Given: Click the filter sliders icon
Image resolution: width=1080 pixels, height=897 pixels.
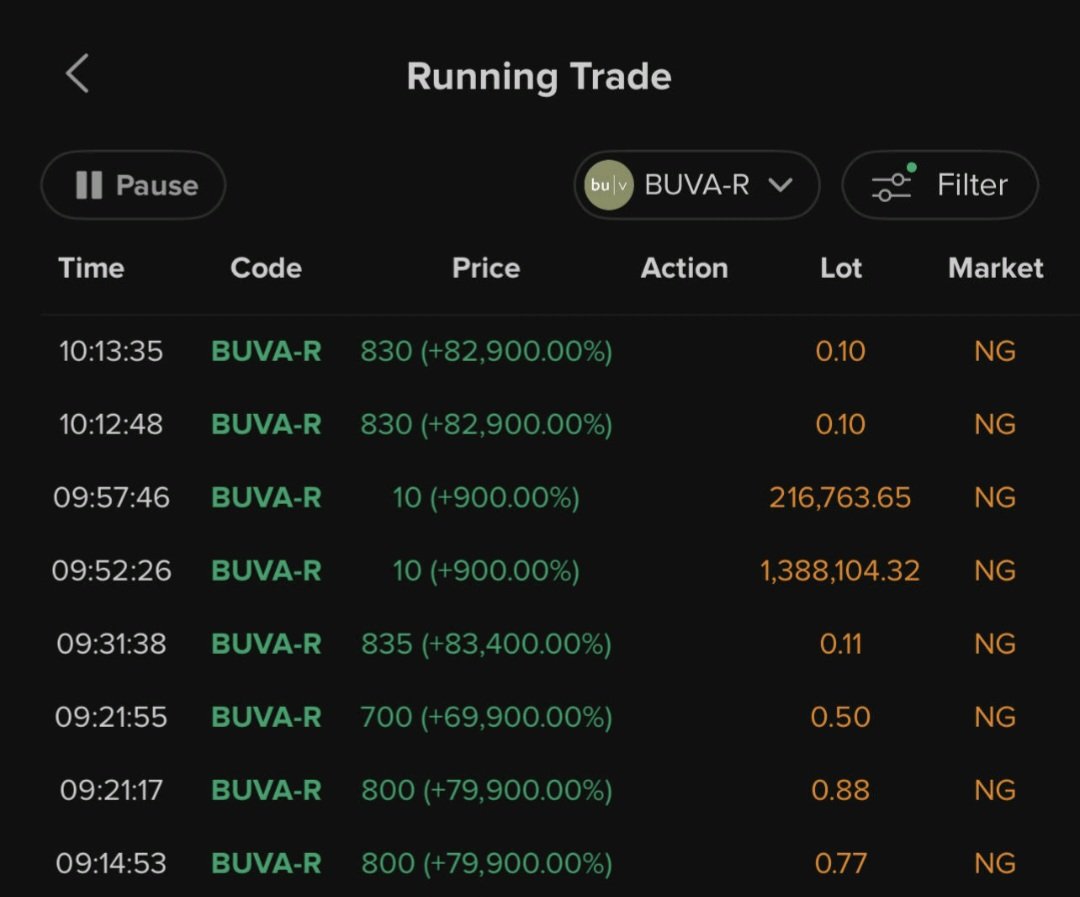Looking at the screenshot, I should 893,185.
